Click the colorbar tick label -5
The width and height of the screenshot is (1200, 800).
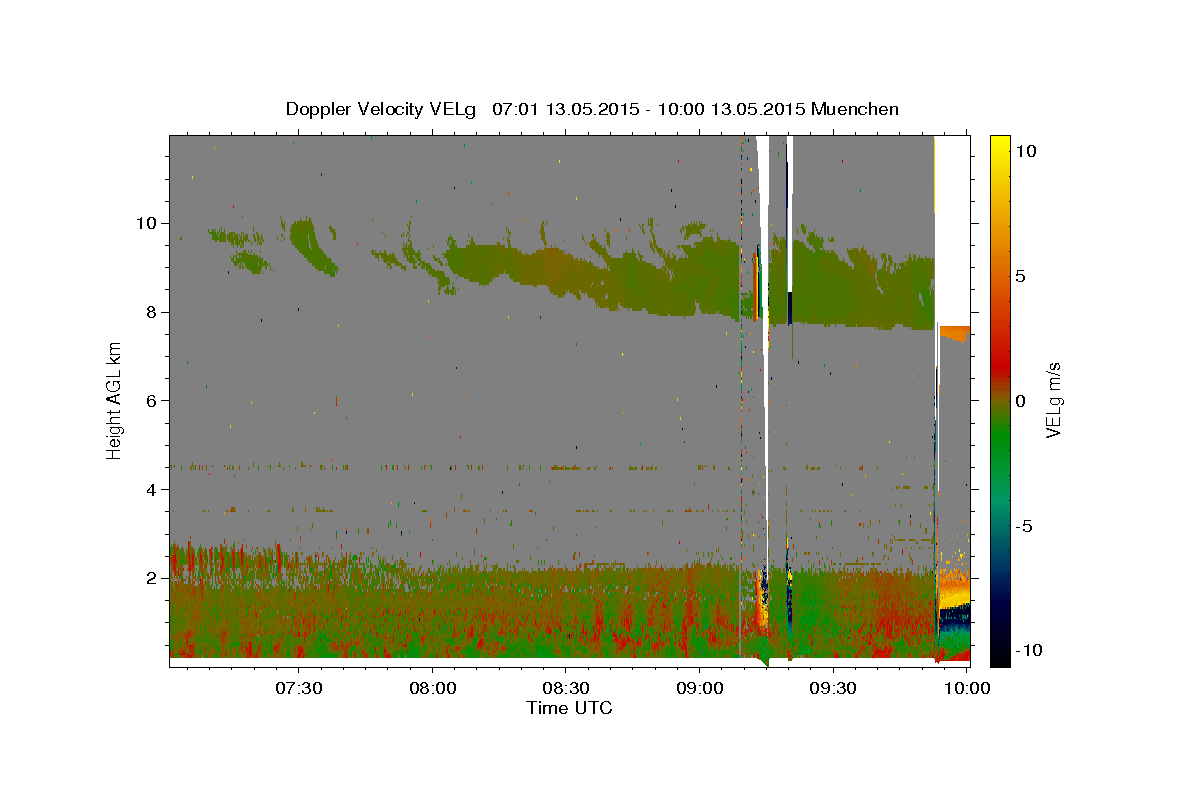[x=1024, y=526]
